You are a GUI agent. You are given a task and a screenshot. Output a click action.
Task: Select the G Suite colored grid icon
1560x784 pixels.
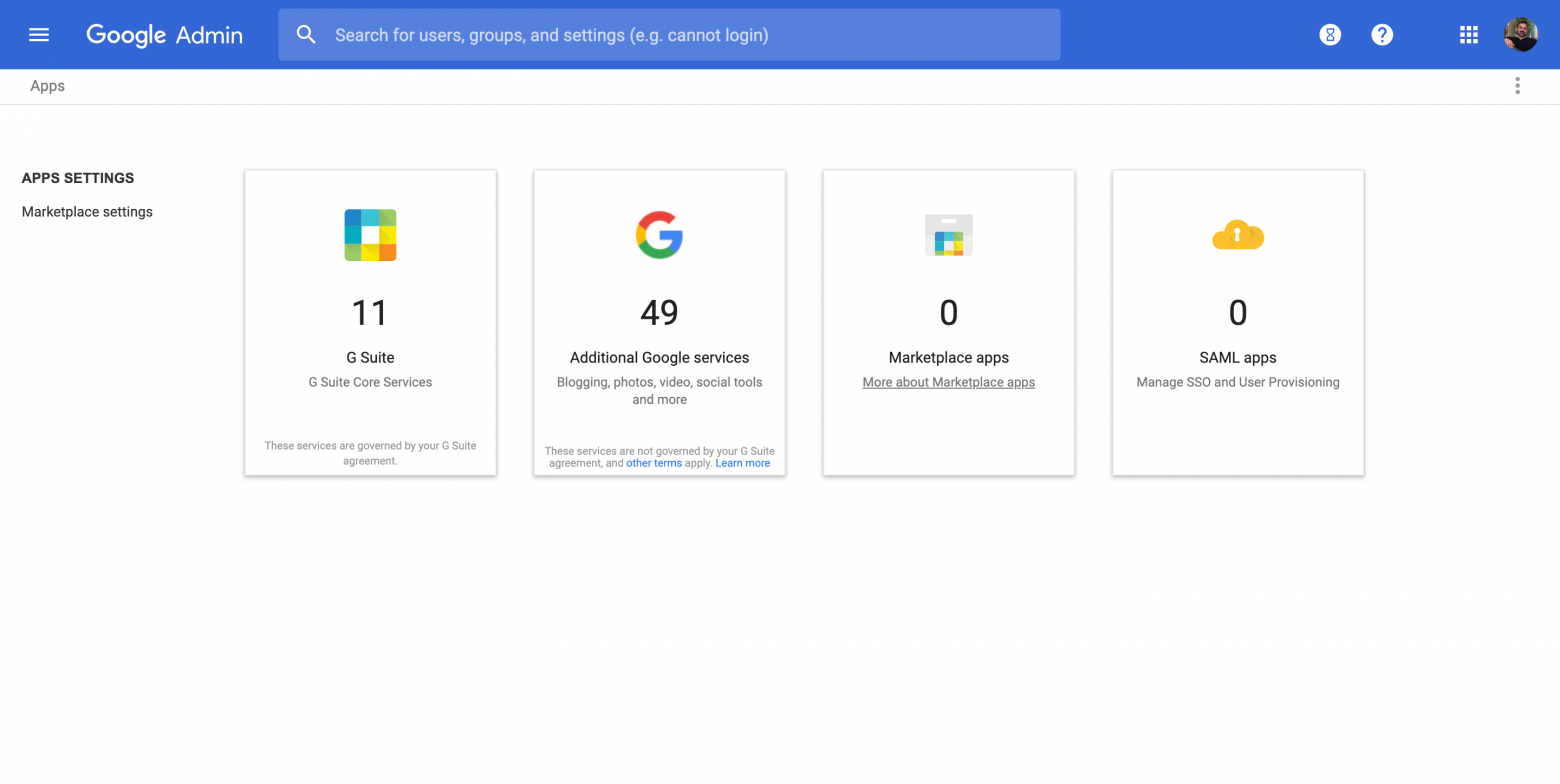pyautogui.click(x=370, y=234)
